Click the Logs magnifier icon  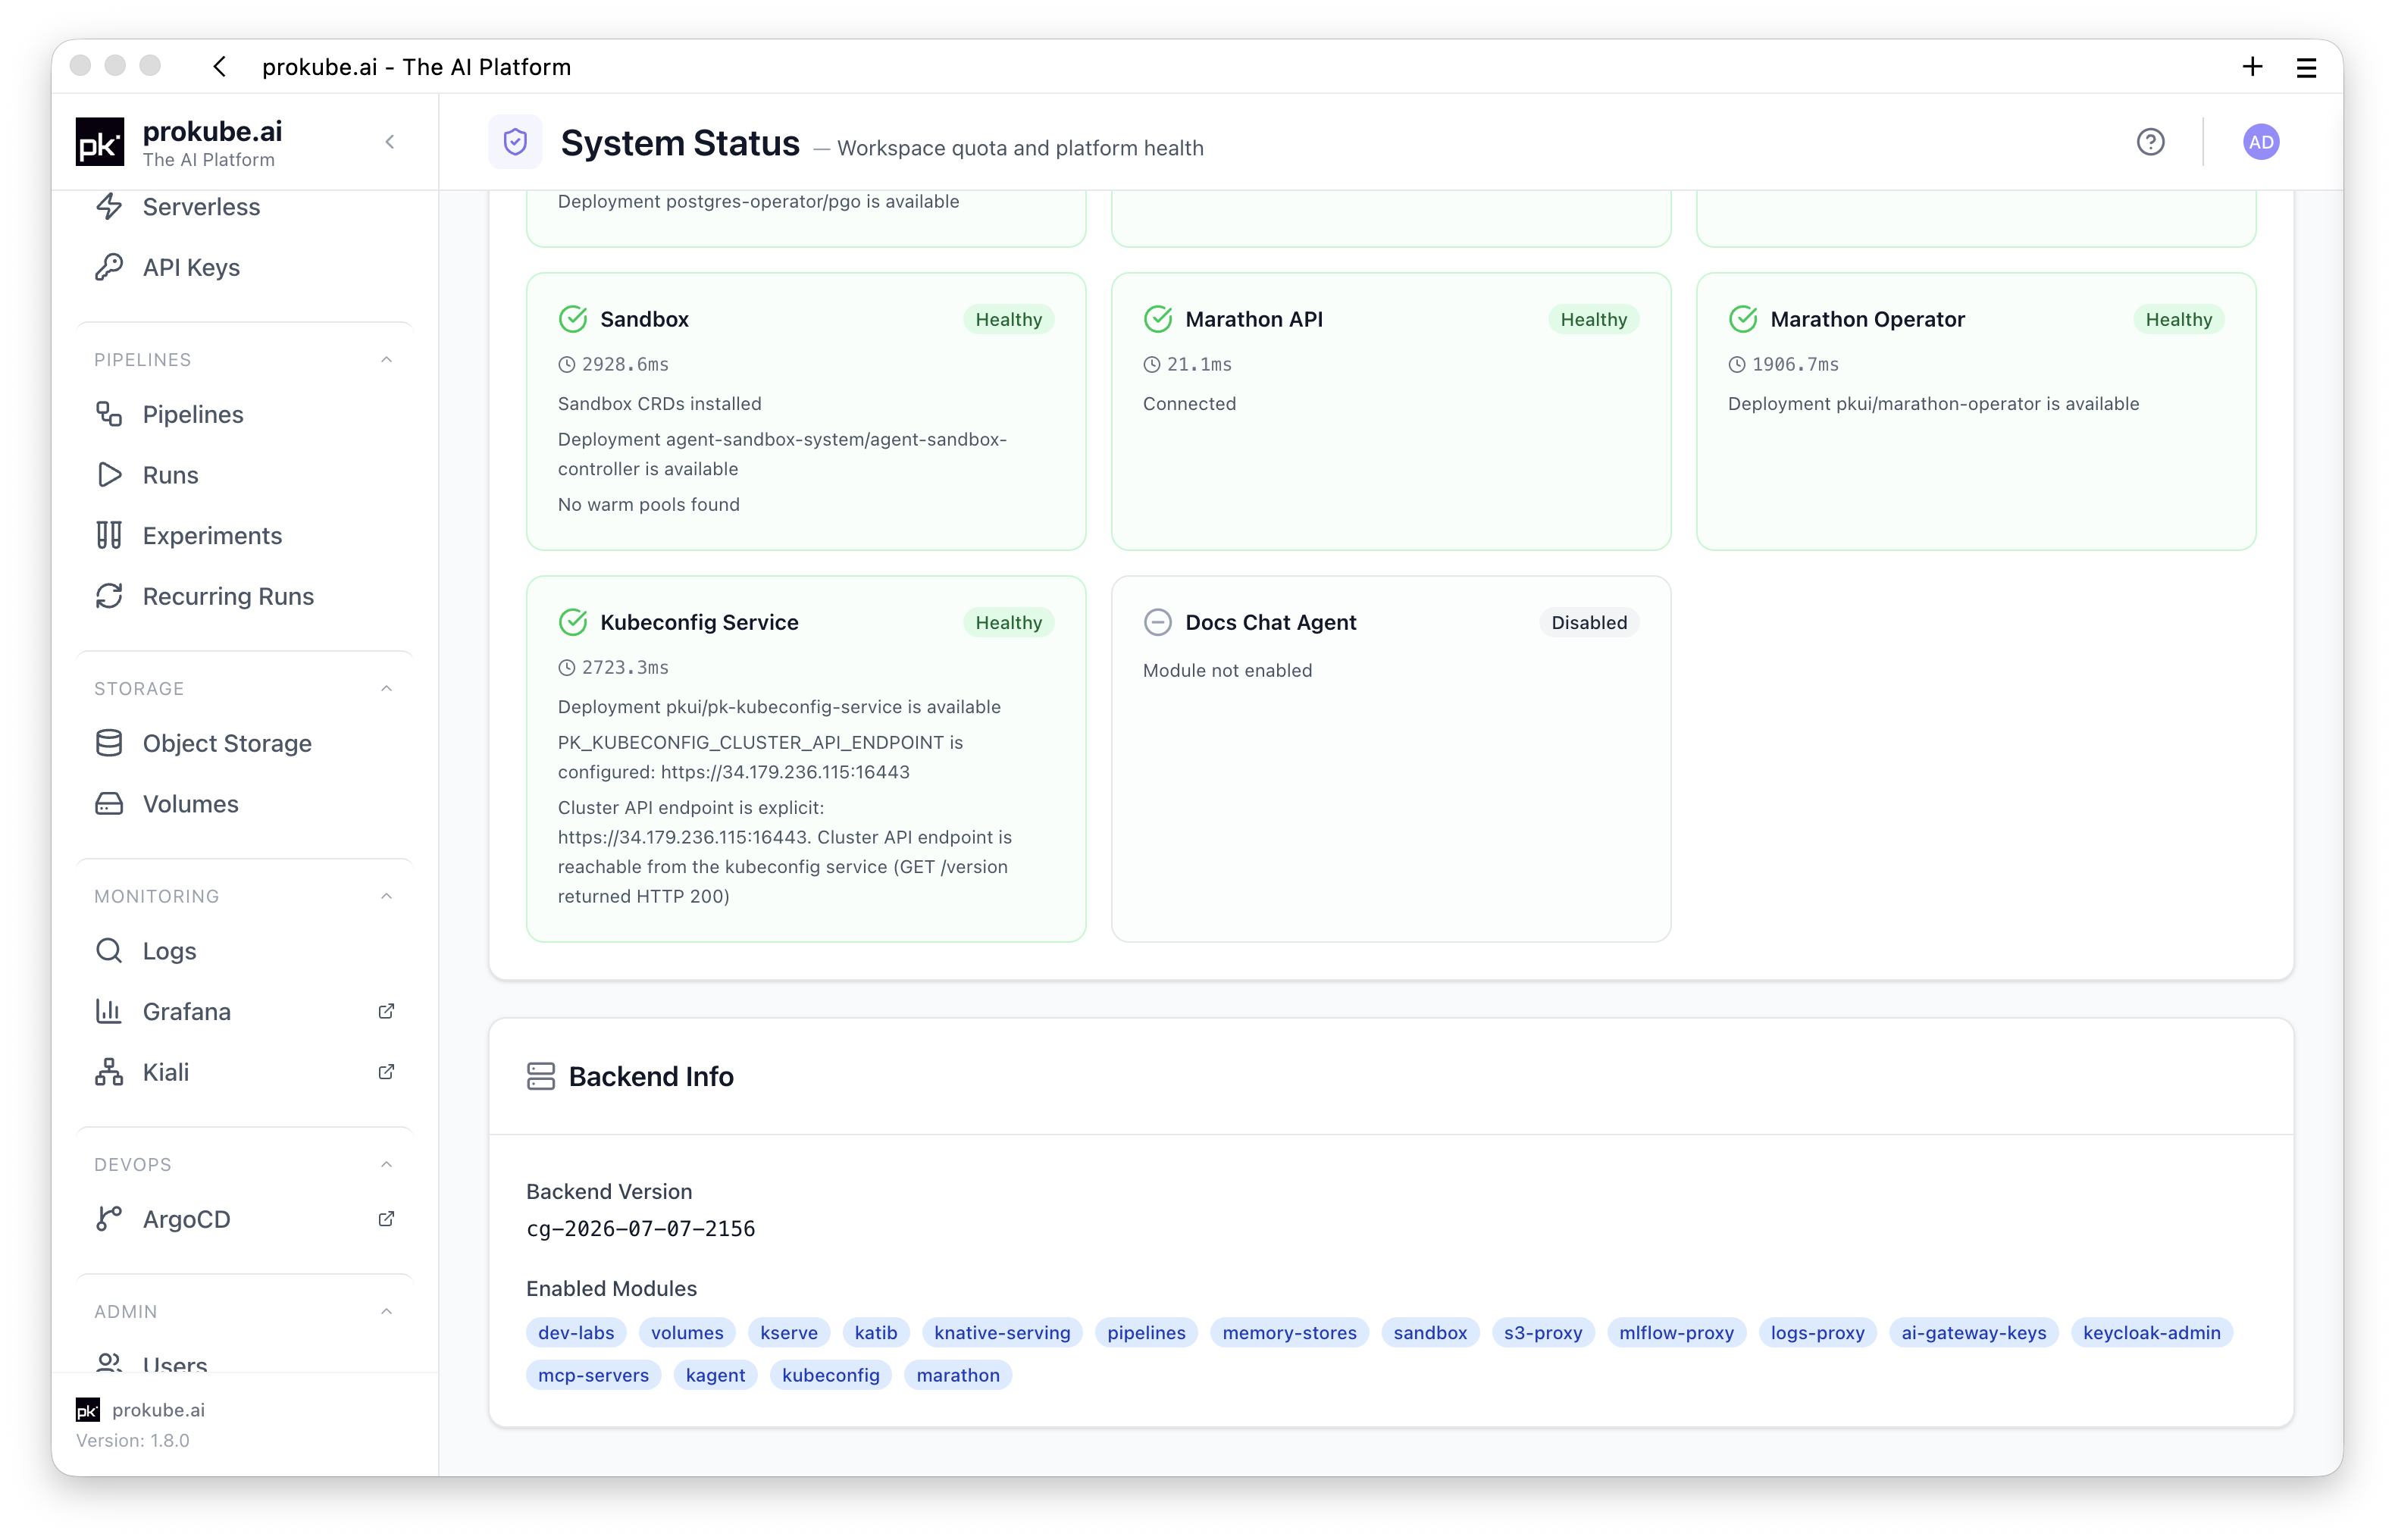pos(109,951)
